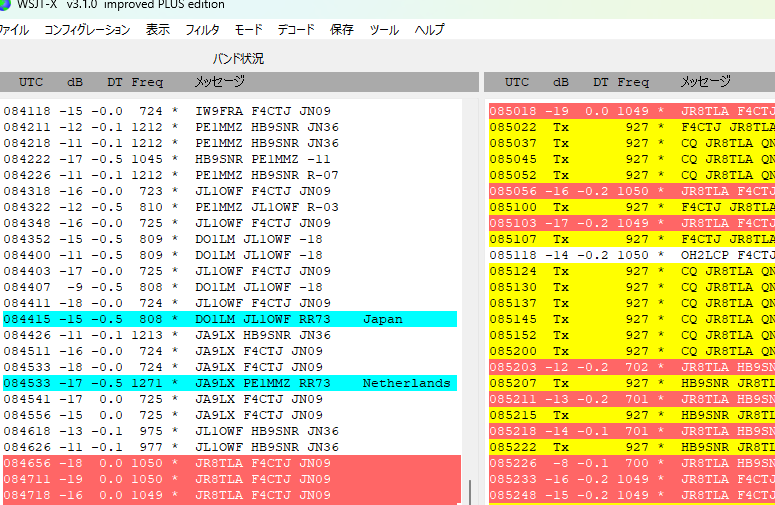Select the 085145 Tx CQ JR8TLA row
This screenshot has height=505, width=775.
[x=632, y=319]
